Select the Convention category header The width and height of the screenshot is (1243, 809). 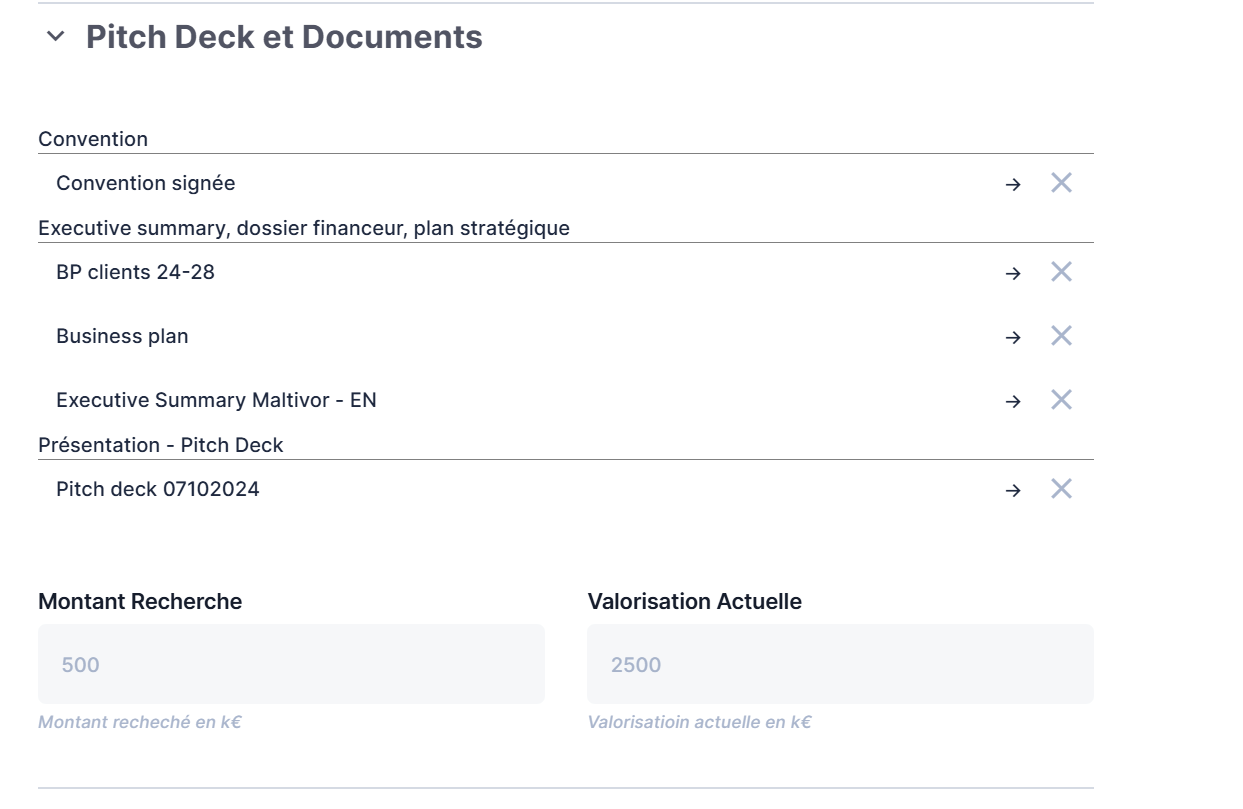click(x=93, y=139)
